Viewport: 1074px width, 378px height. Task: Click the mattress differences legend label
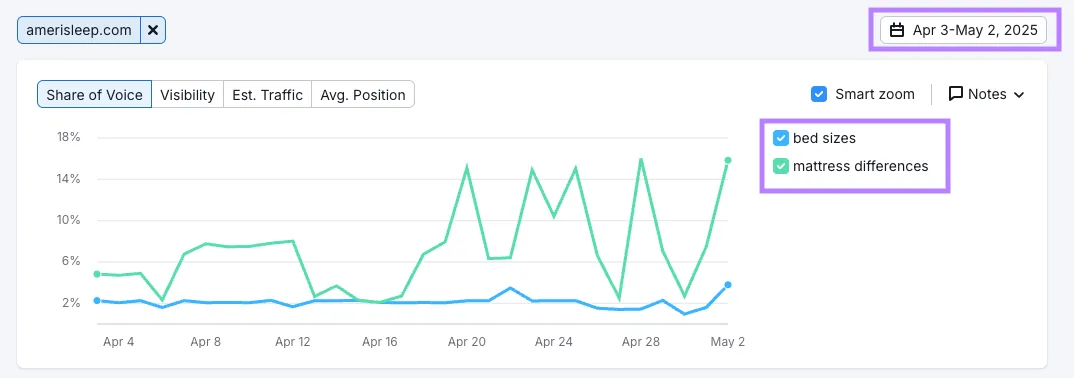[860, 166]
